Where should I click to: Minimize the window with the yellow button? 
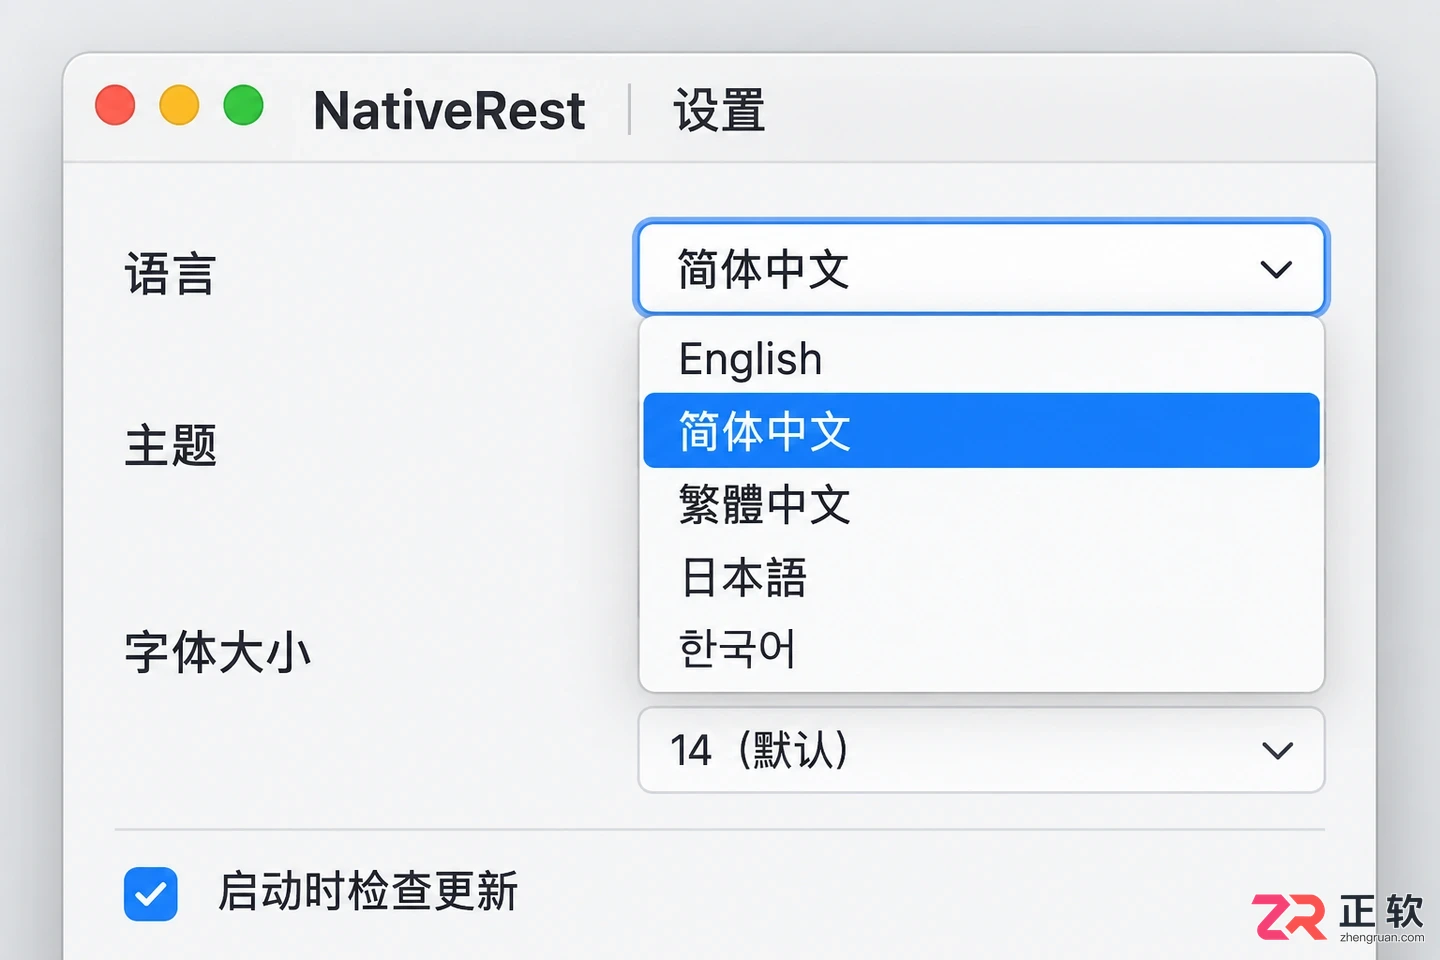pyautogui.click(x=179, y=105)
